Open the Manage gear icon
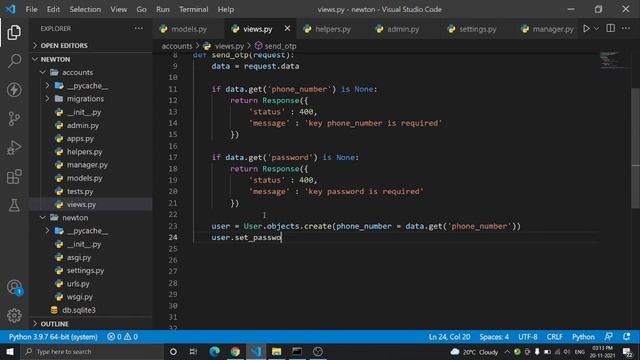Viewport: 640px width, 360px height. (x=14, y=316)
